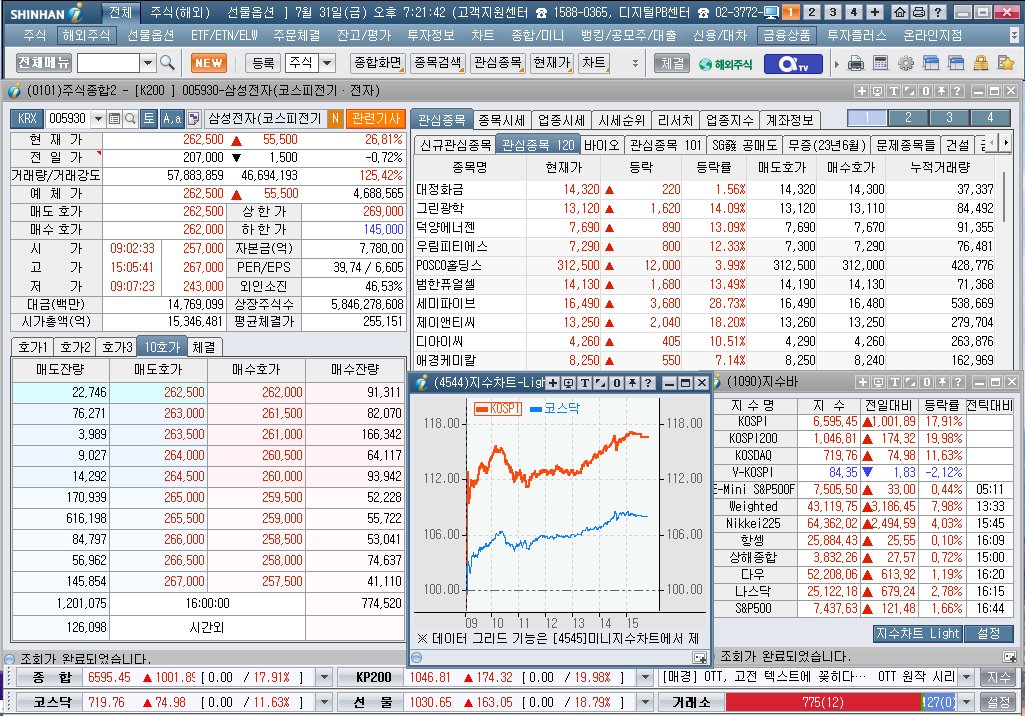Click the search magnifier beside the 전체메뉴 input
The width and height of the screenshot is (1025, 716).
point(167,63)
